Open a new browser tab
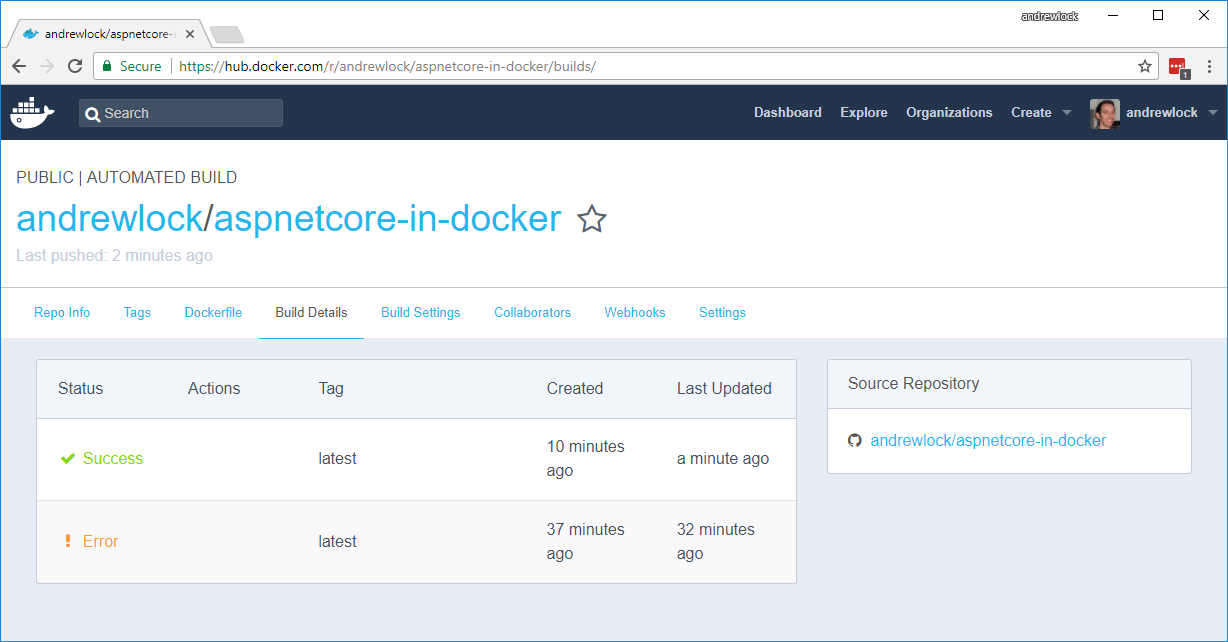 pyautogui.click(x=227, y=35)
